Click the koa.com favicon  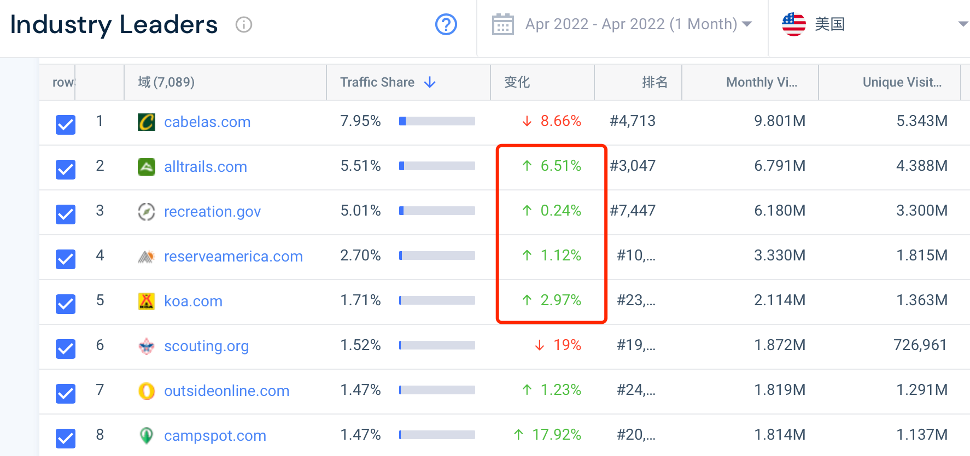(x=146, y=301)
